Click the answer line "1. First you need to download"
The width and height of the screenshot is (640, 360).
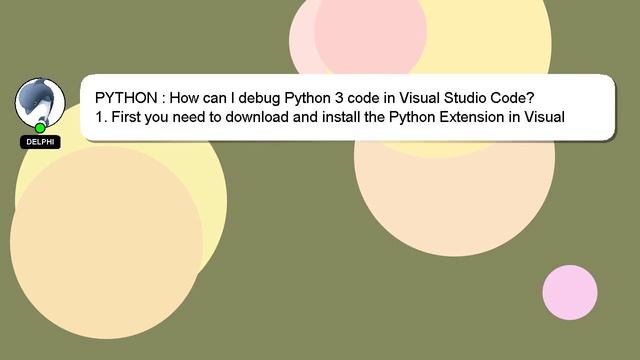coord(330,117)
